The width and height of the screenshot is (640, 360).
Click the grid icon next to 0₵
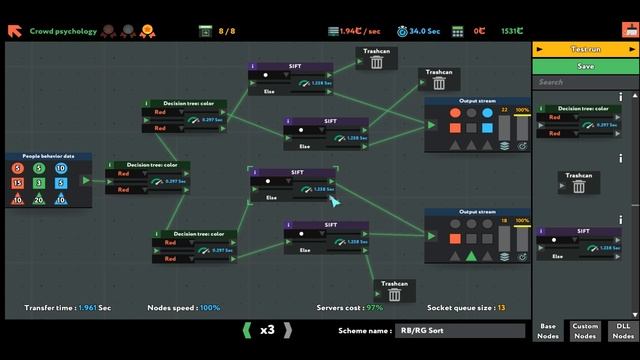458,31
